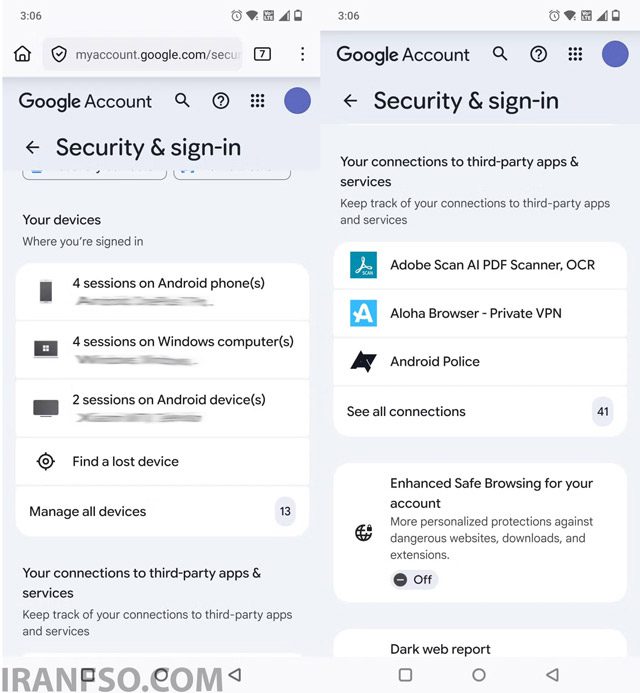Tap the profile avatar in right header
This screenshot has height=693, width=640.
coord(614,54)
